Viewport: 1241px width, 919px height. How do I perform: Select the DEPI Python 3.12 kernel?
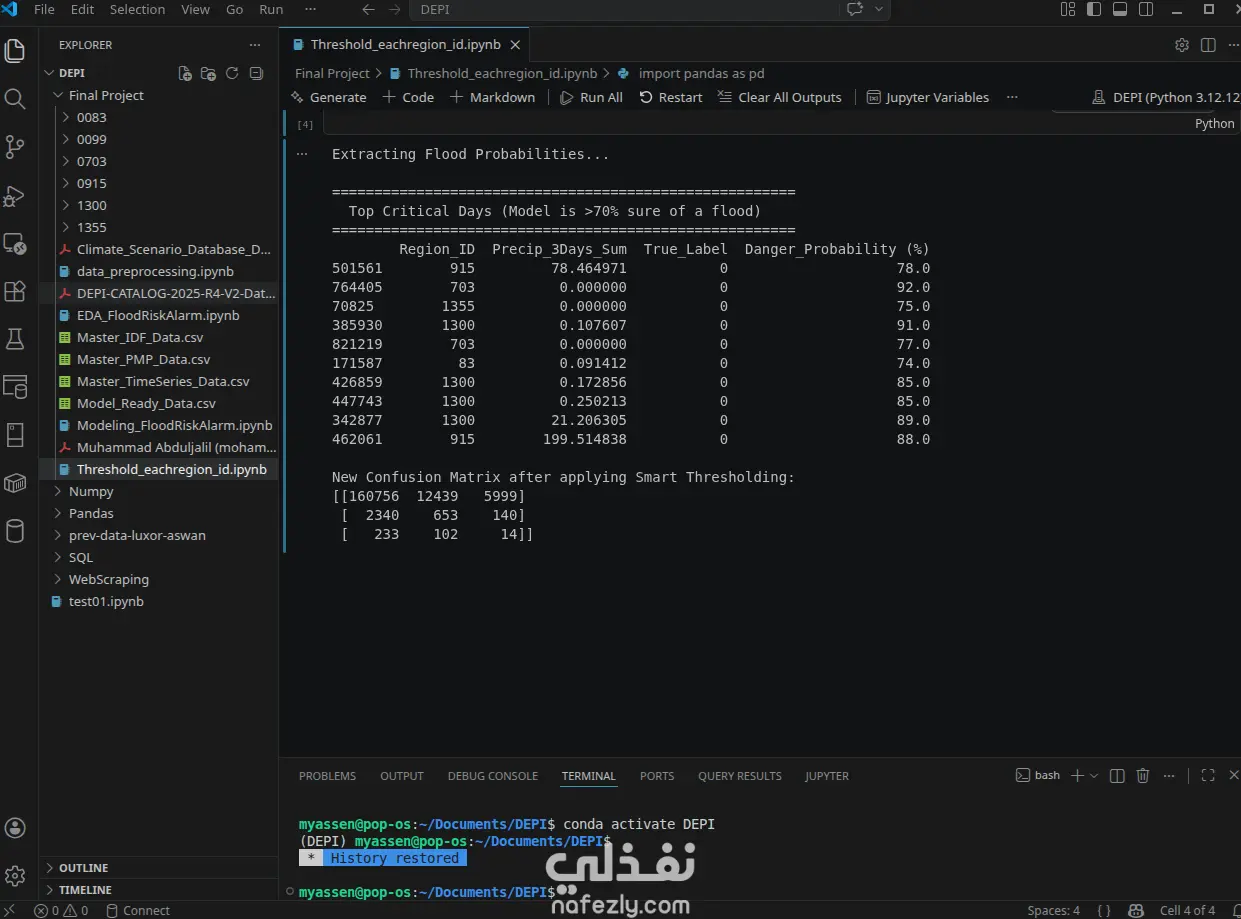click(x=1166, y=97)
